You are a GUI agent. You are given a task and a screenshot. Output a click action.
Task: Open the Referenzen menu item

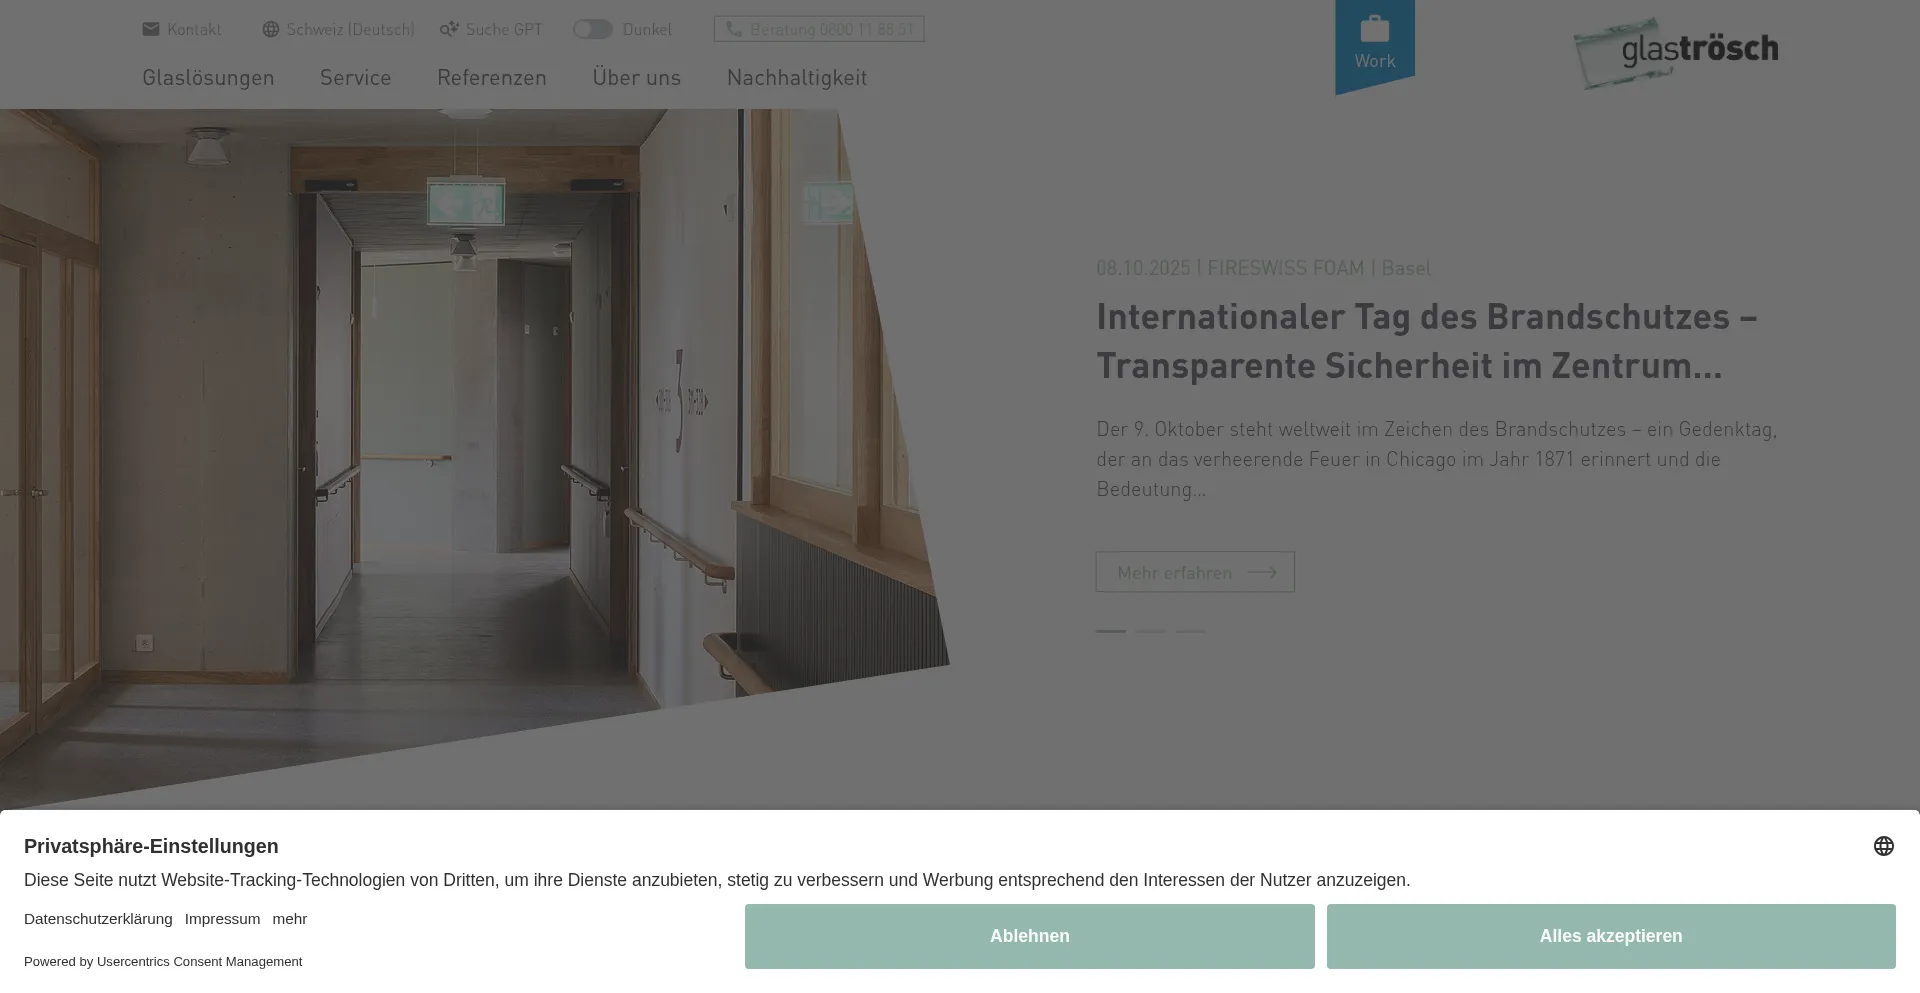[491, 77]
